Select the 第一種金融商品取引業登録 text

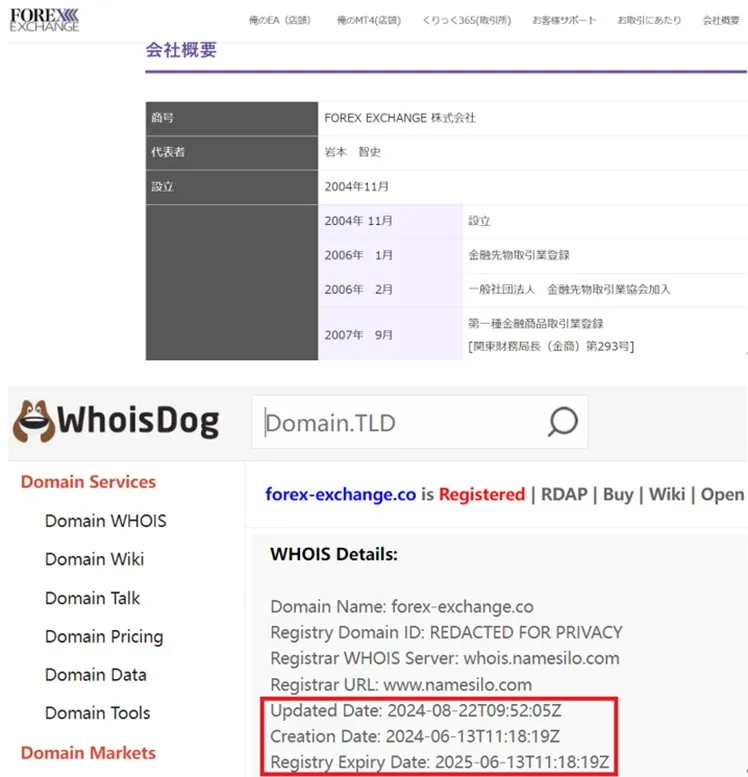click(536, 324)
